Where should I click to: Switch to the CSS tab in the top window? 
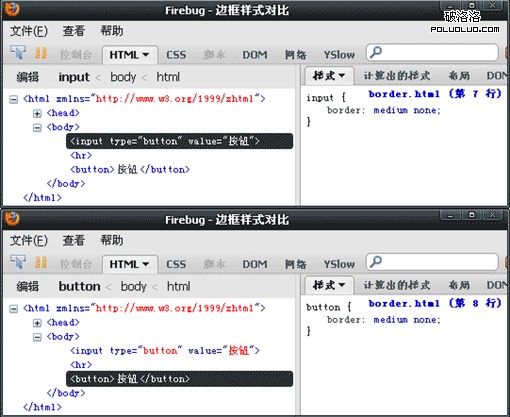point(176,55)
